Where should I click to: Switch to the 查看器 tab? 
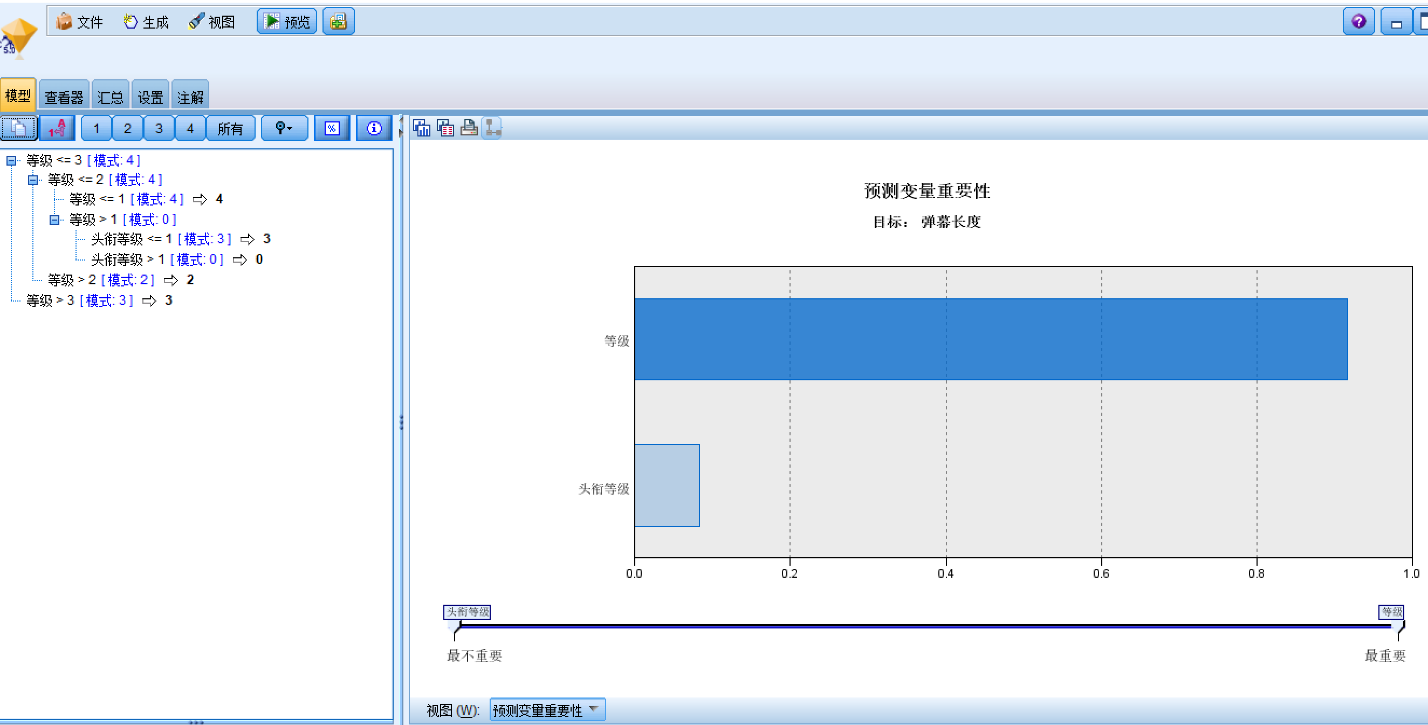pos(64,96)
